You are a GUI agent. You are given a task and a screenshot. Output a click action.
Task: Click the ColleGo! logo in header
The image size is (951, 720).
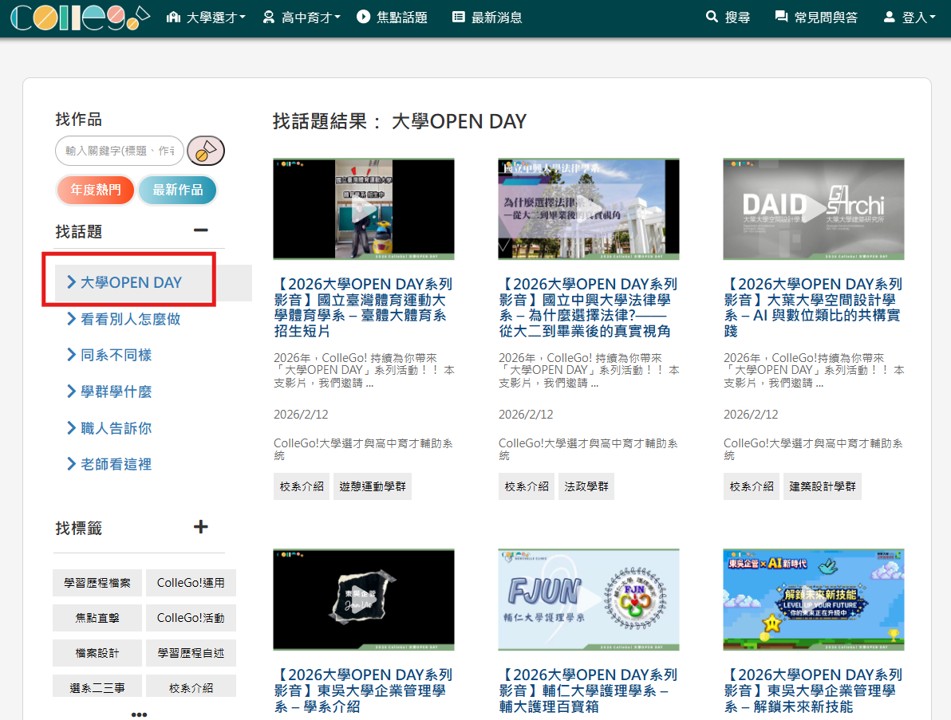[x=78, y=18]
